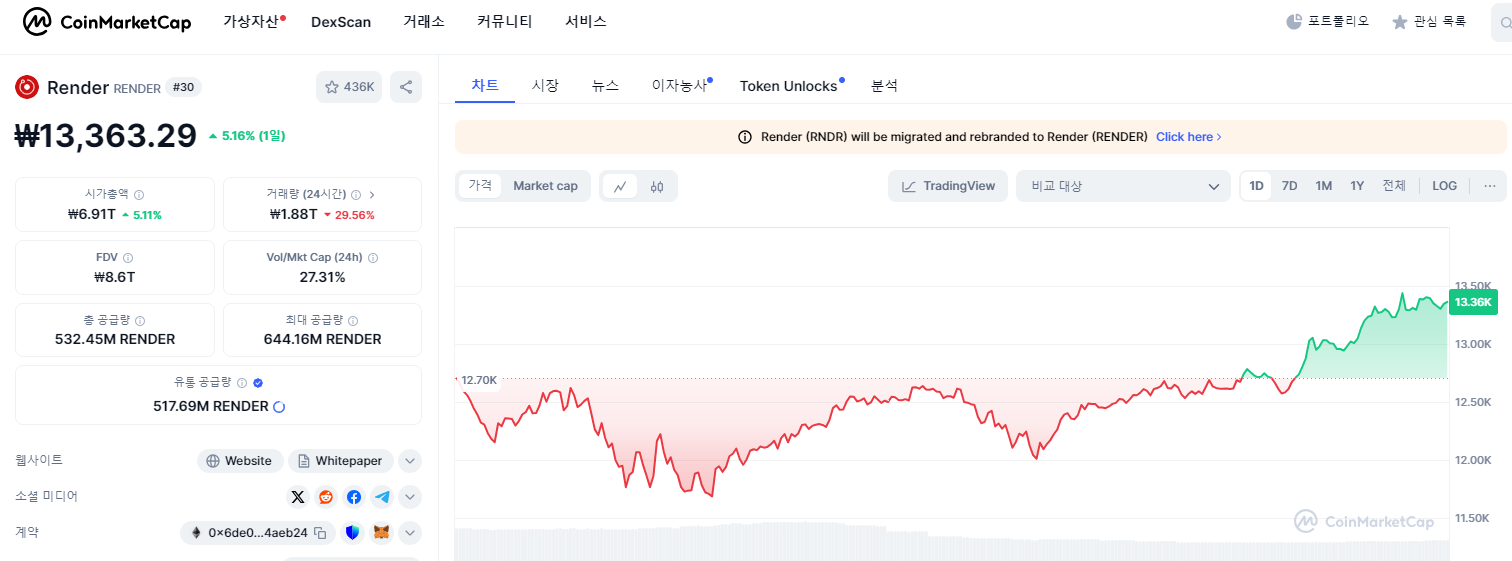Image resolution: width=1512 pixels, height=561 pixels.
Task: Switch to the 시장 tab
Action: click(545, 86)
